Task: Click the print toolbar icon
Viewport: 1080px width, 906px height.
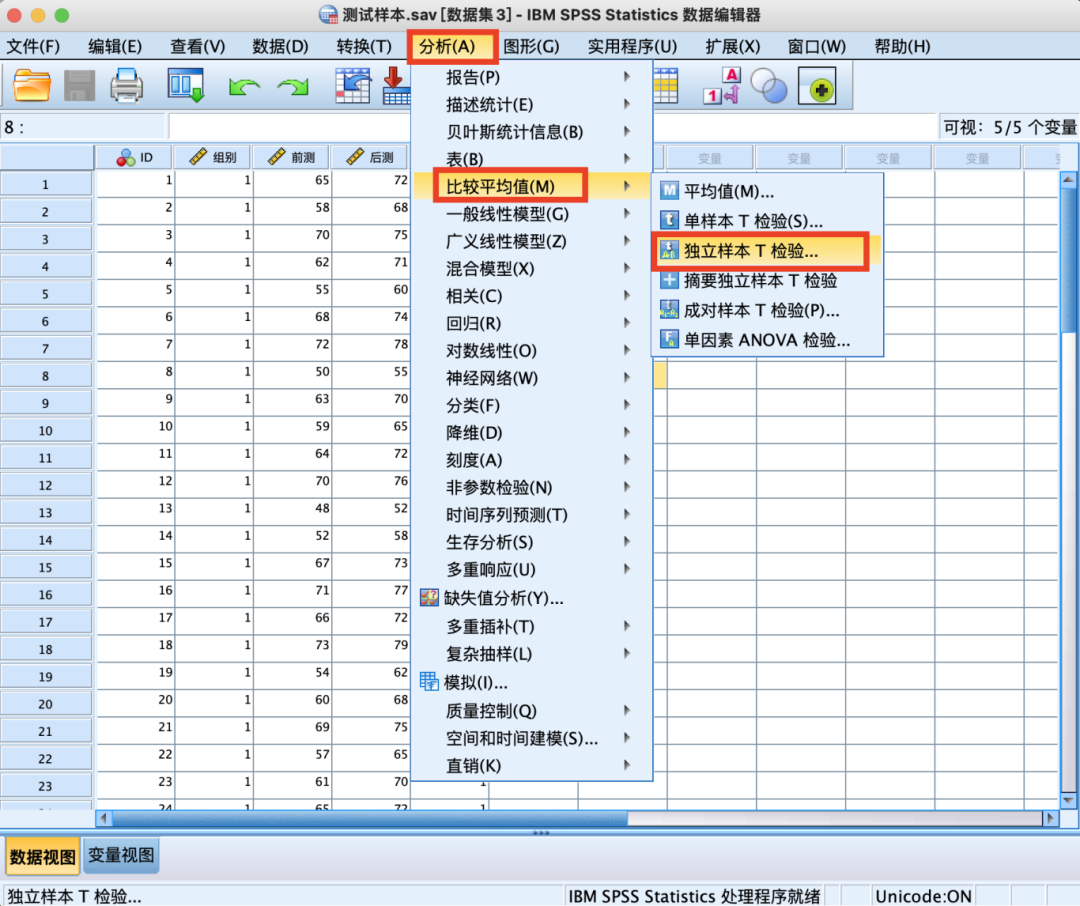Action: click(127, 87)
